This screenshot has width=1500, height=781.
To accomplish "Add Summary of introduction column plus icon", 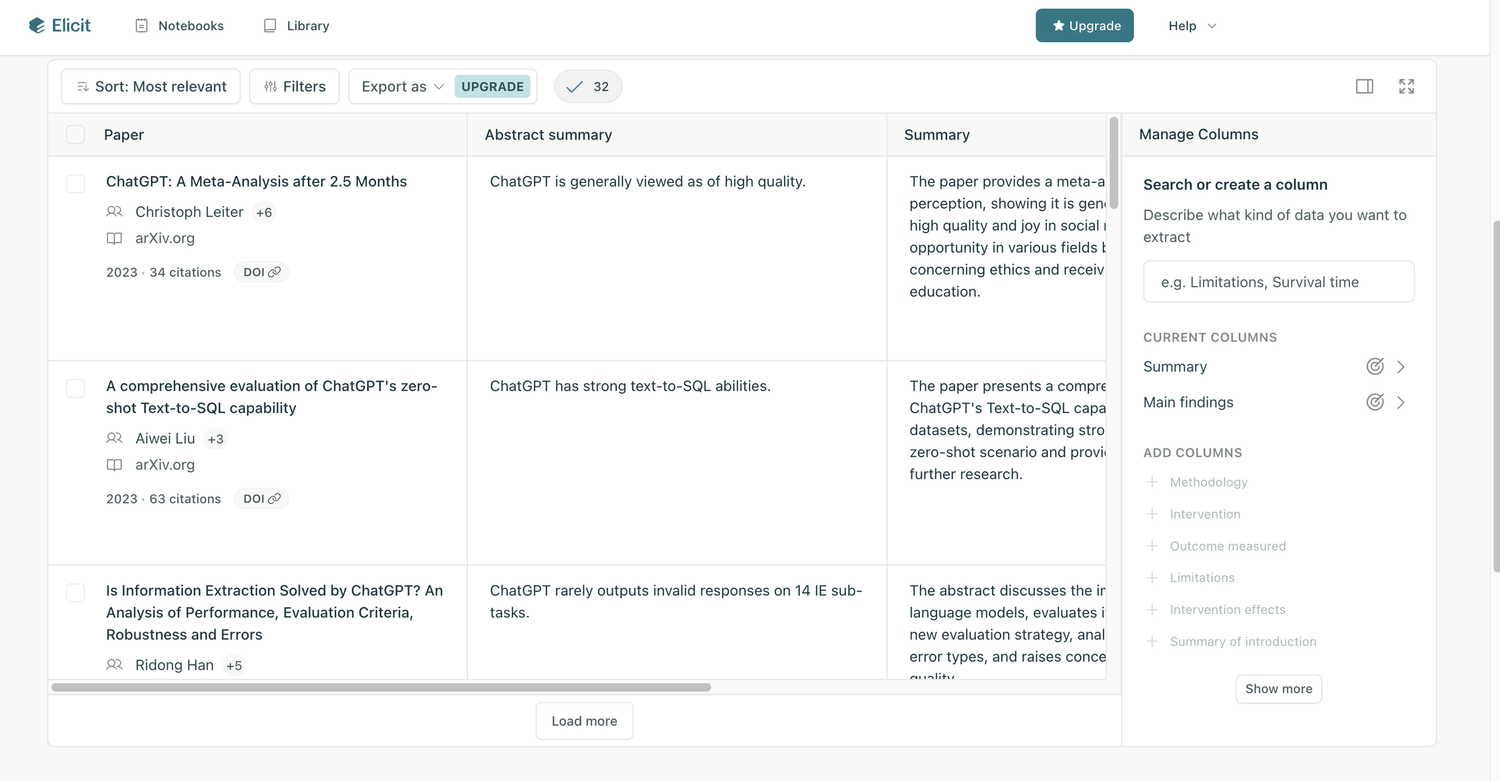I will [x=1152, y=641].
